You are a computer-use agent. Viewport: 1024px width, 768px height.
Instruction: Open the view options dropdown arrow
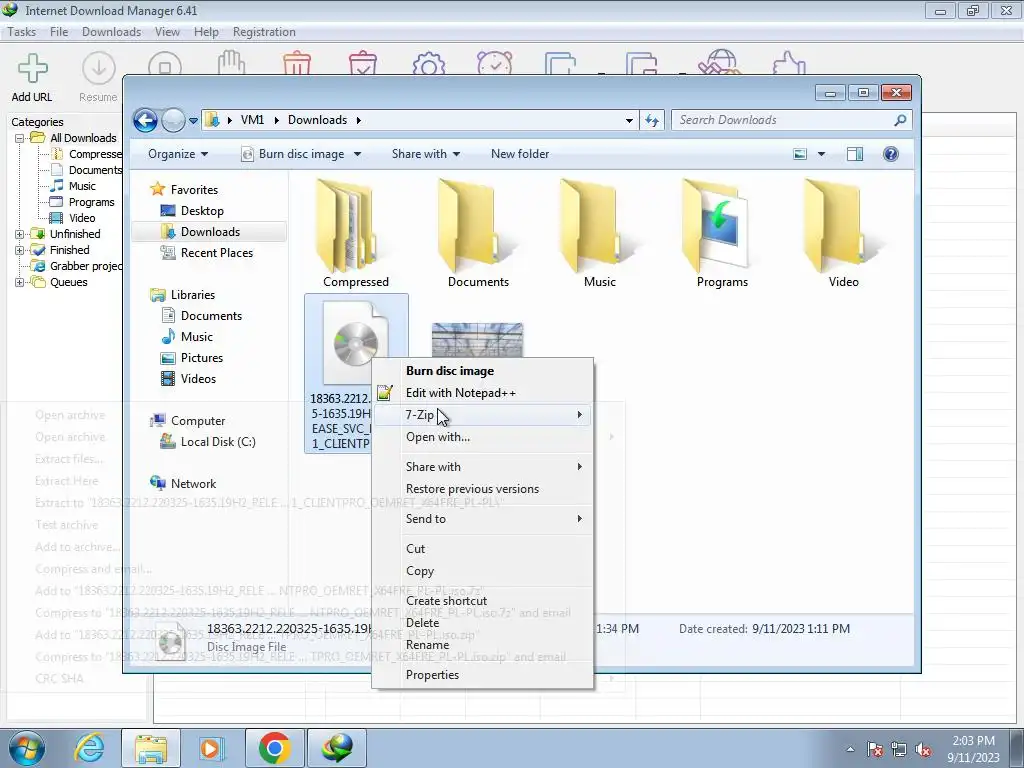coord(822,154)
